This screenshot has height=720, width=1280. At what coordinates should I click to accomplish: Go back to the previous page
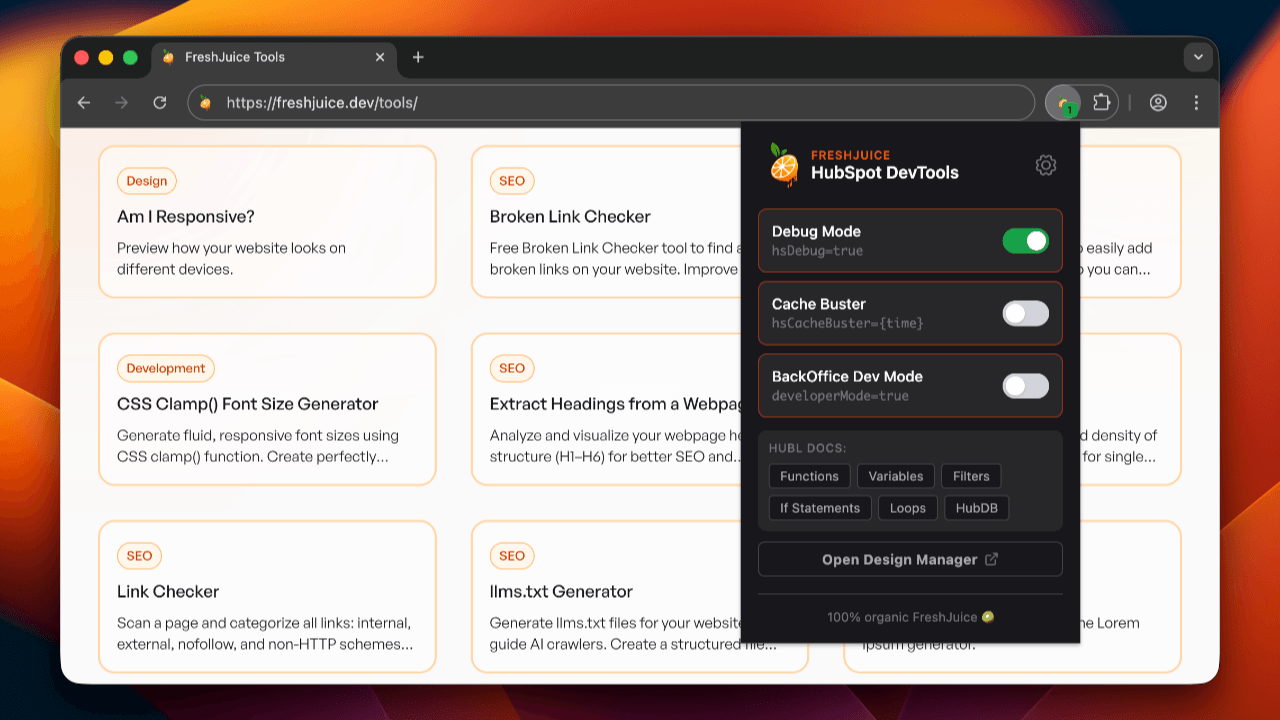pos(84,102)
